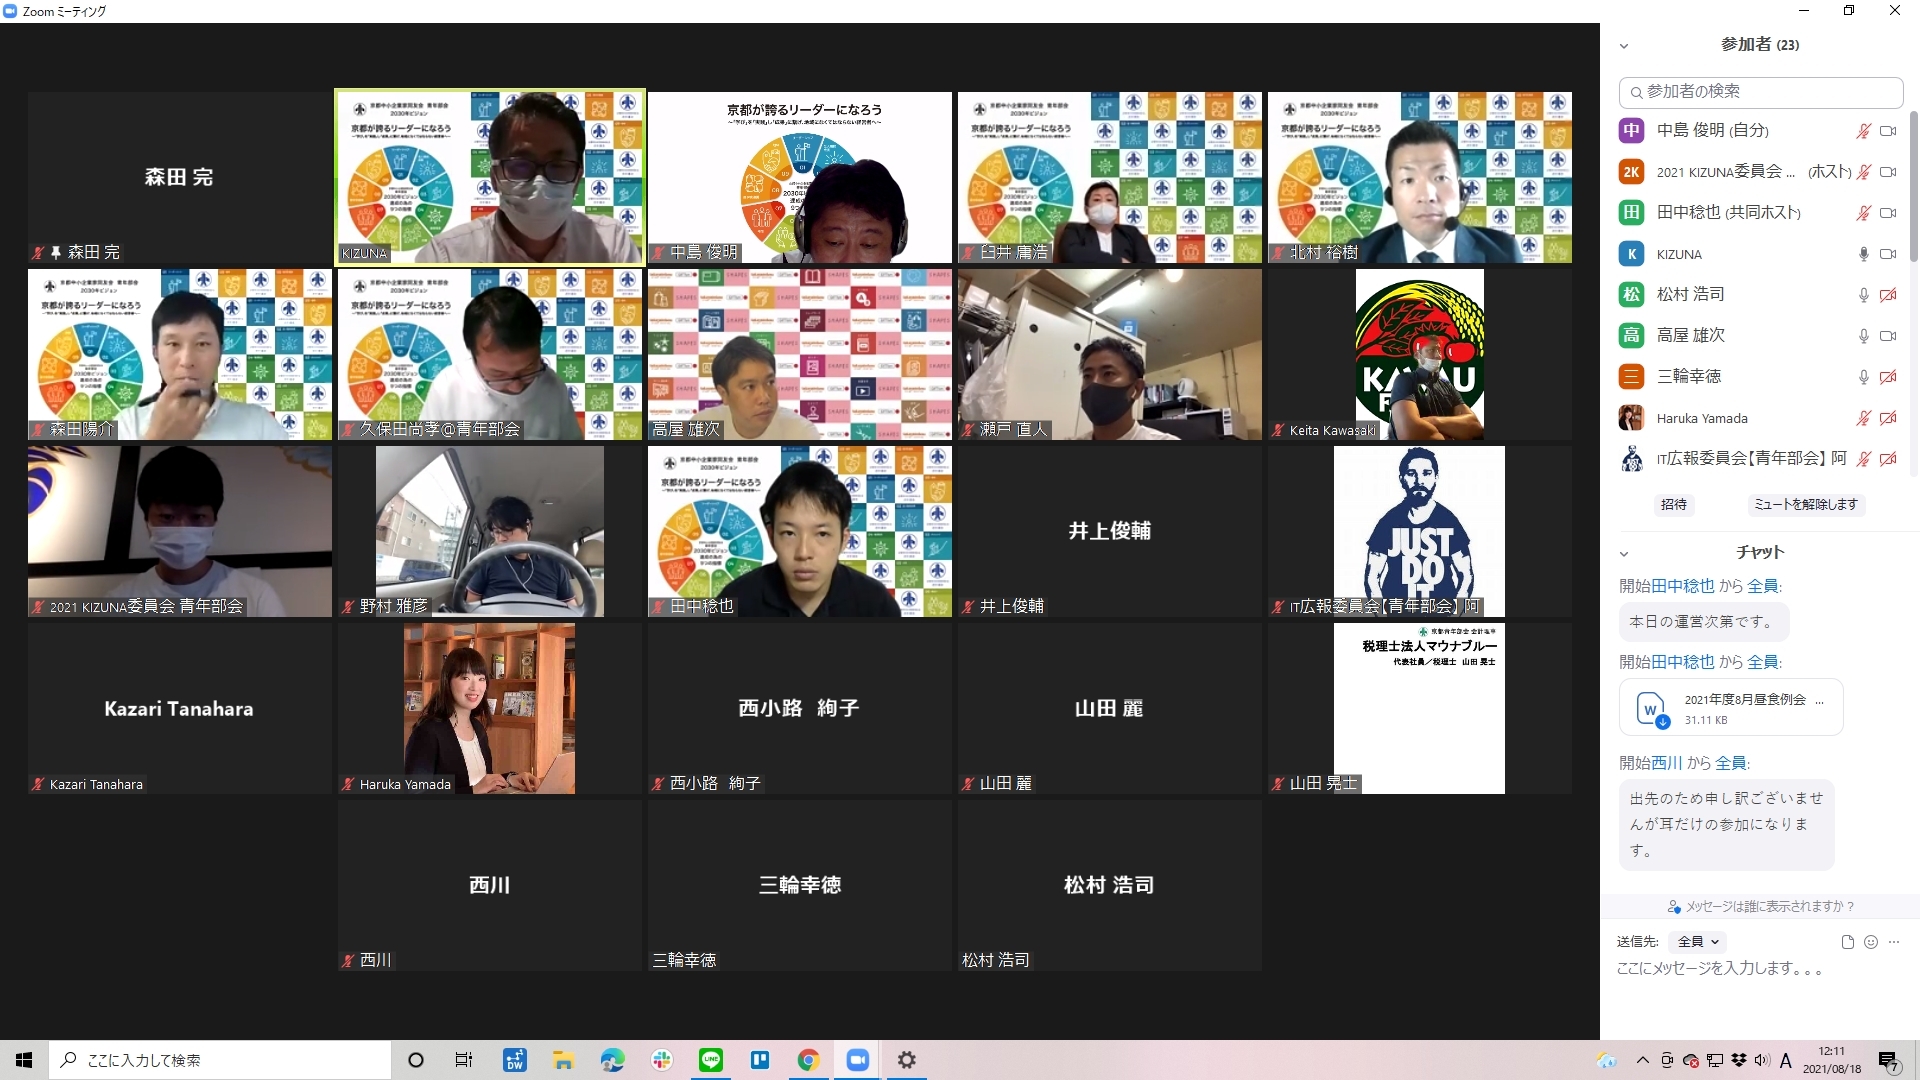Click orange 2K avatar in participants list
Viewport: 1920px width, 1080px height.
[x=1631, y=172]
